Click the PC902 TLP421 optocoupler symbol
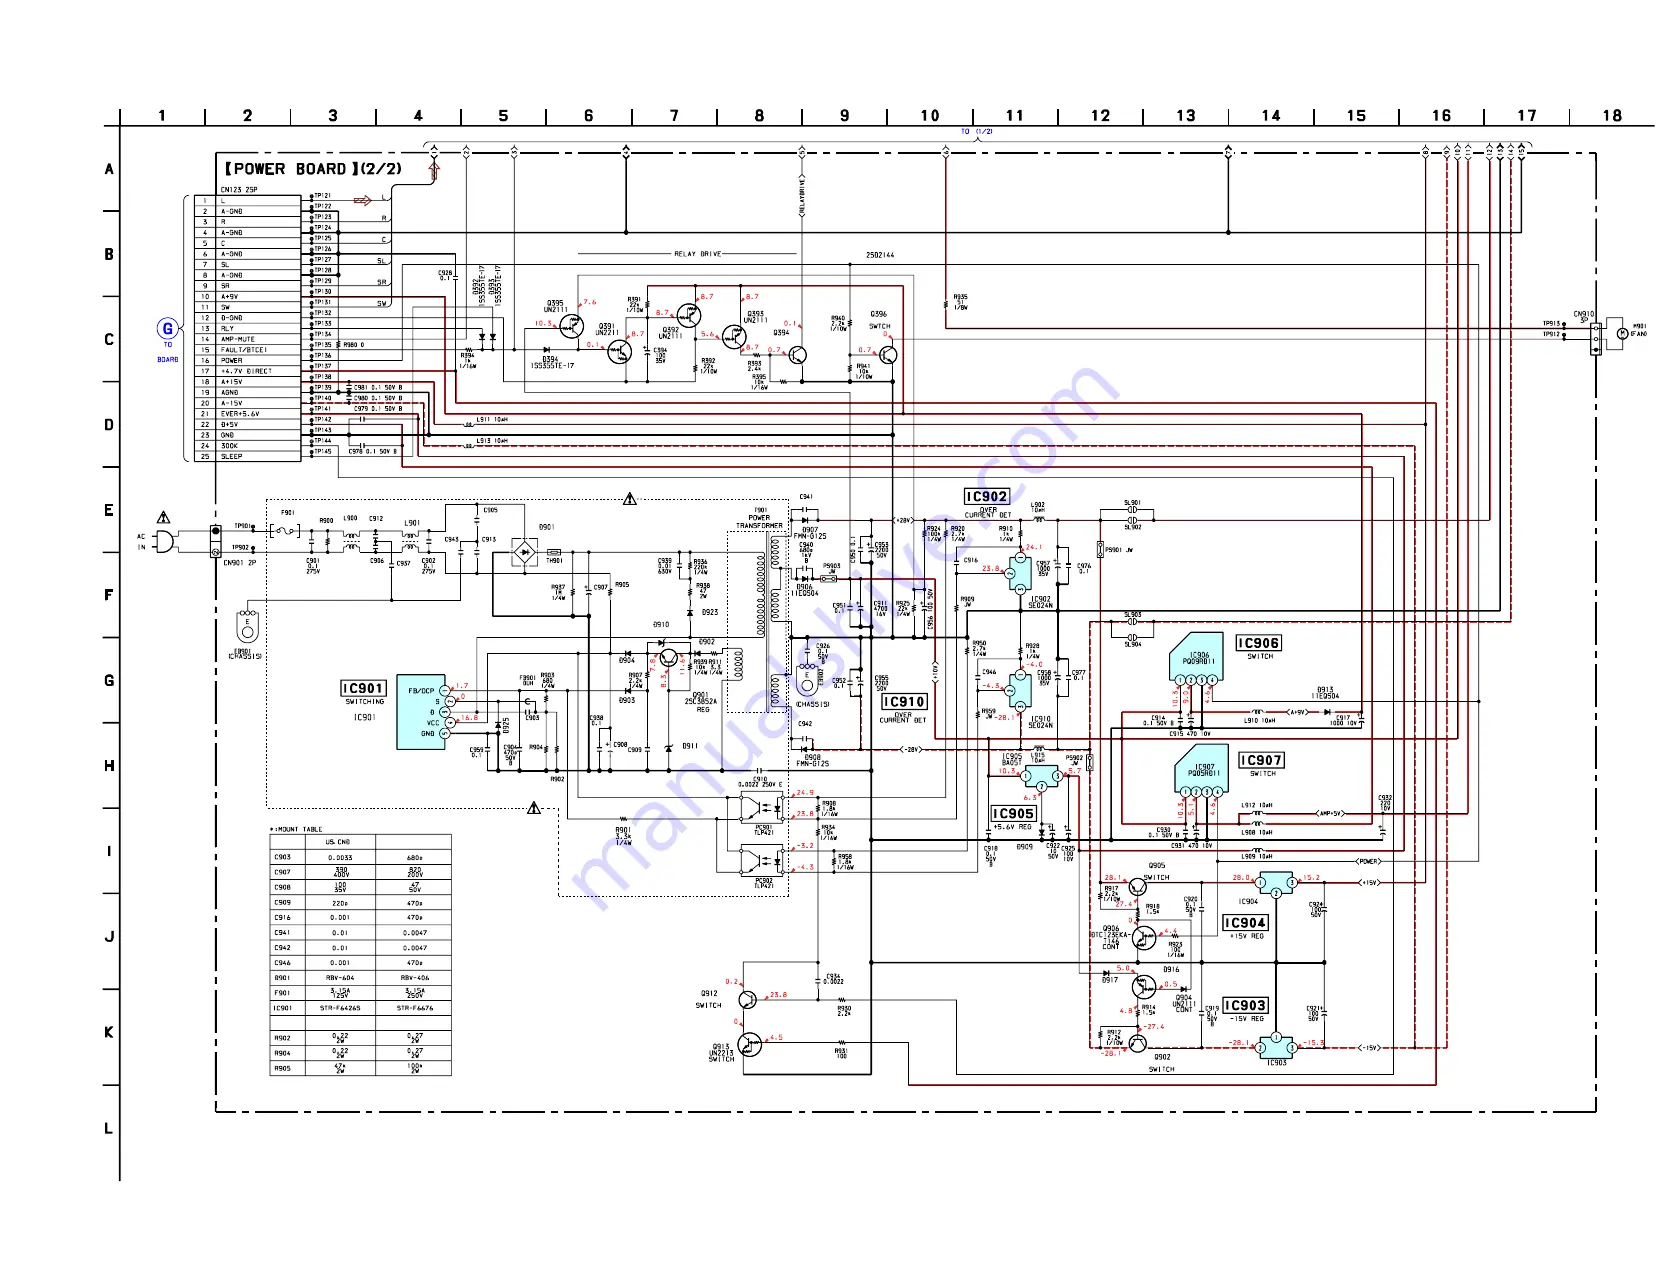This screenshot has height=1263, width=1680. pyautogui.click(x=760, y=859)
